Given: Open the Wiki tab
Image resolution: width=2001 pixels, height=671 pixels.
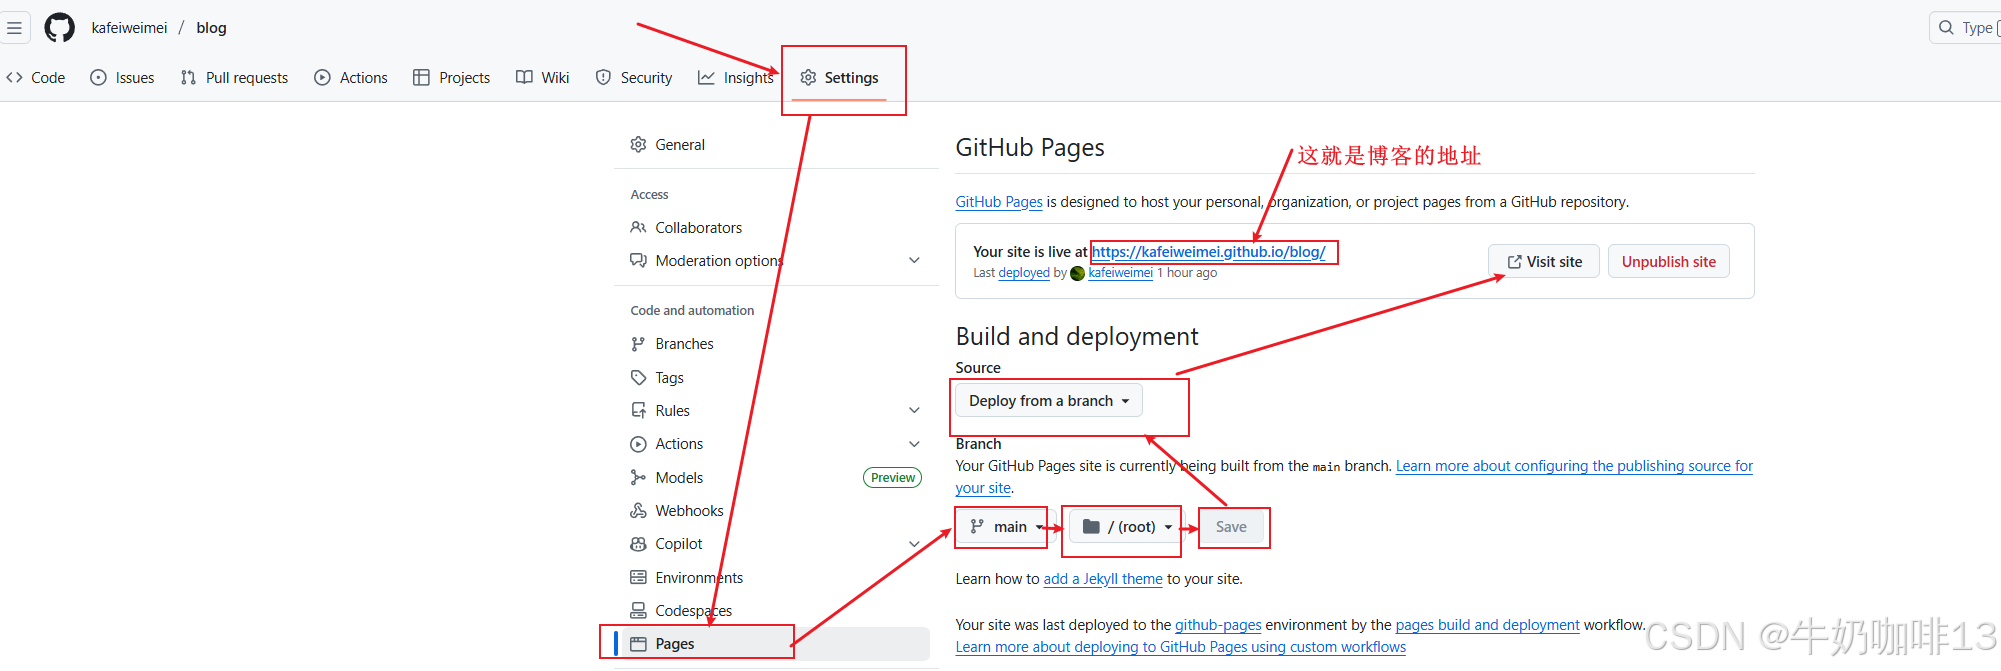Looking at the screenshot, I should pyautogui.click(x=543, y=78).
